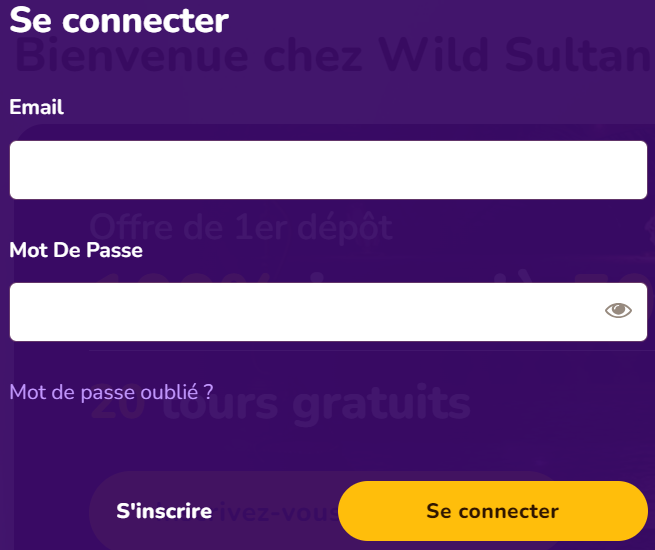Go to registration via S'inscrire
The width and height of the screenshot is (655, 550).
tap(164, 511)
